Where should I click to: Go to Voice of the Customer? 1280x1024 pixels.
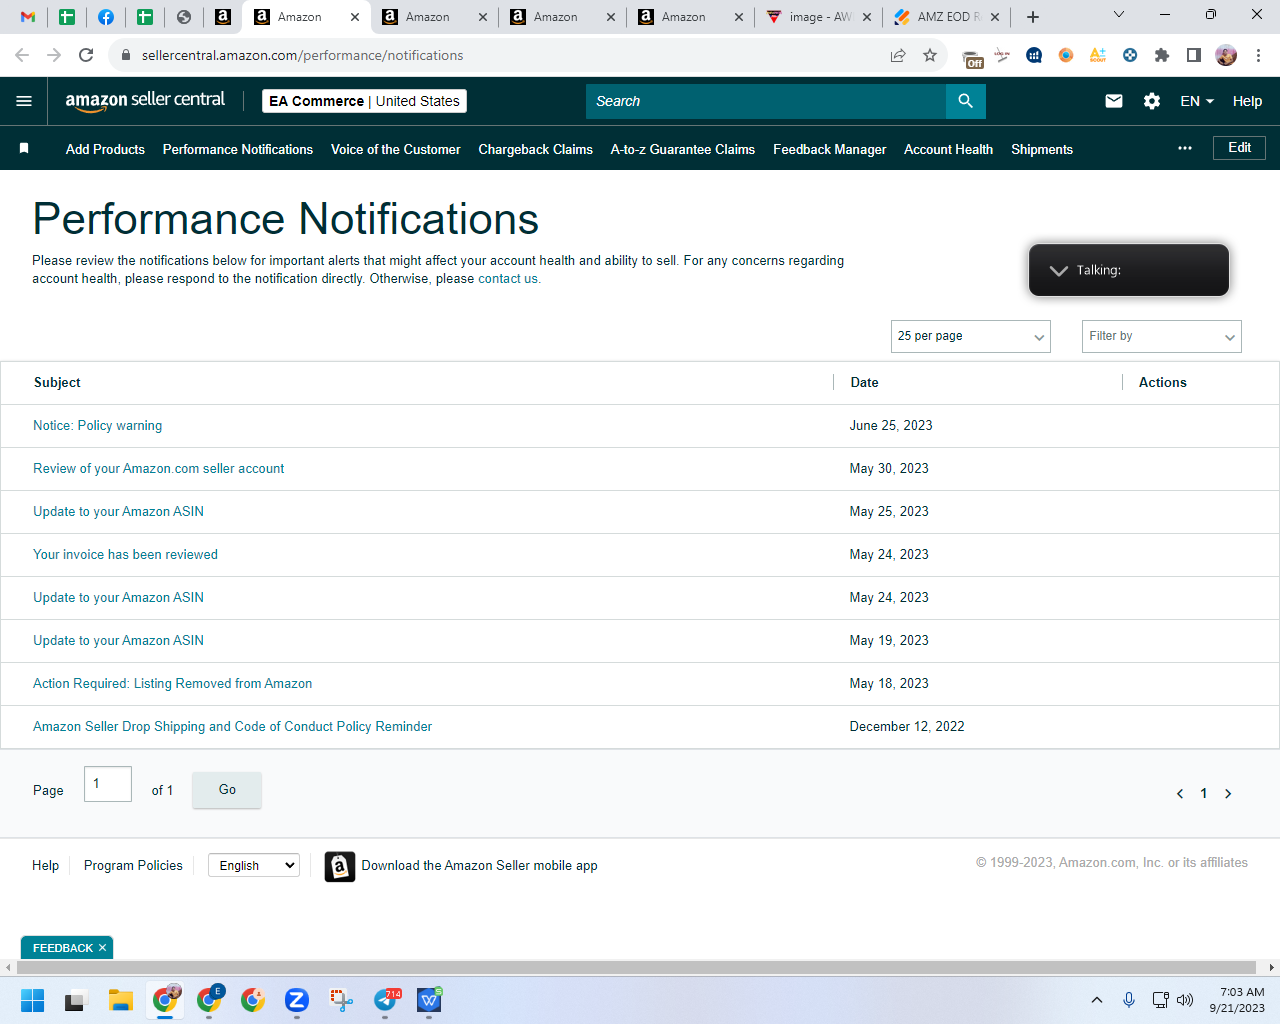pos(396,149)
